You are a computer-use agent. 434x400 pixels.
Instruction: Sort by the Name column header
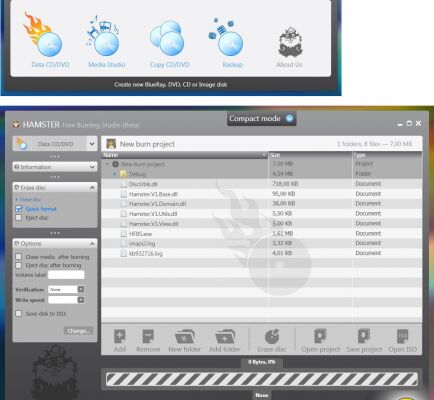point(185,155)
